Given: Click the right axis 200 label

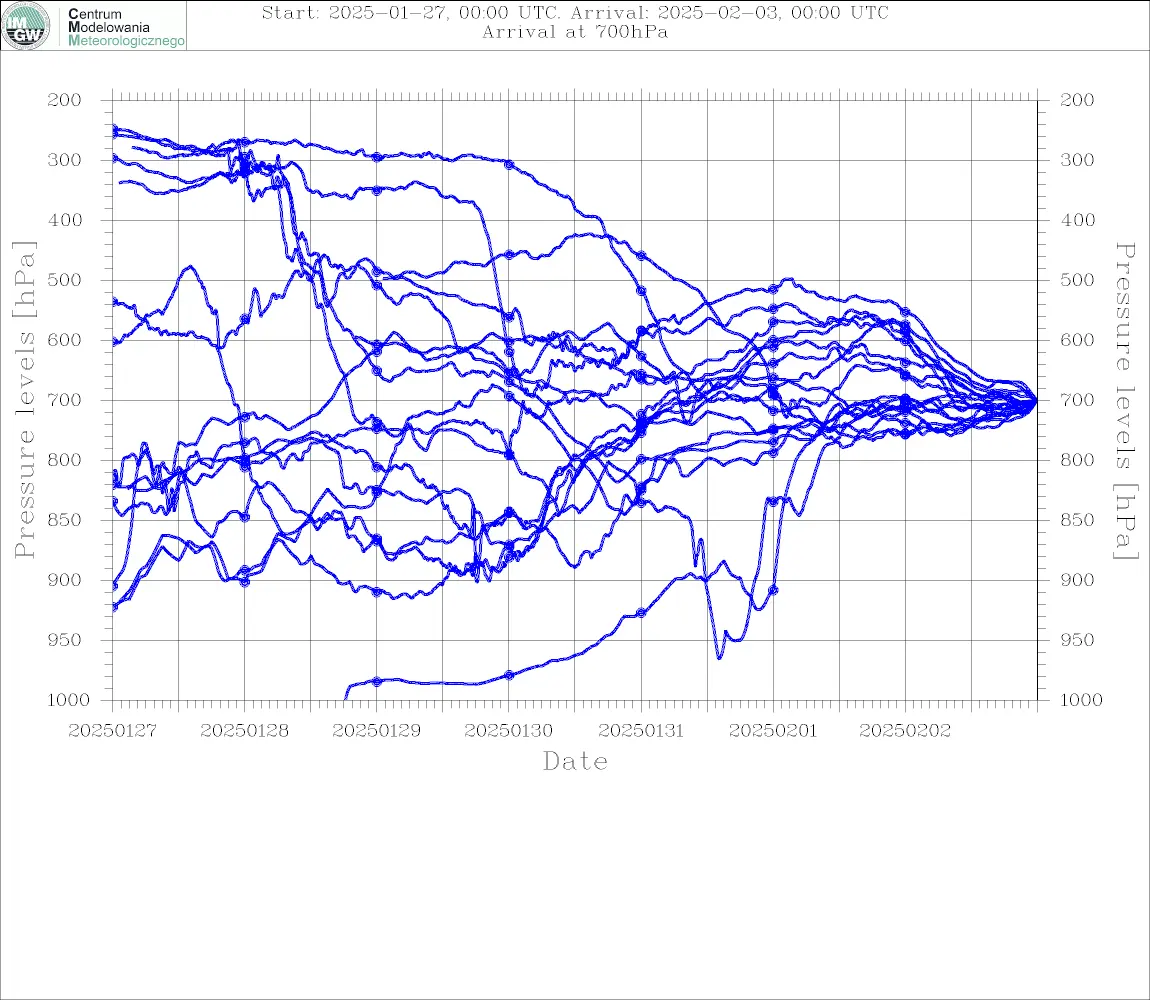Looking at the screenshot, I should click(1077, 100).
